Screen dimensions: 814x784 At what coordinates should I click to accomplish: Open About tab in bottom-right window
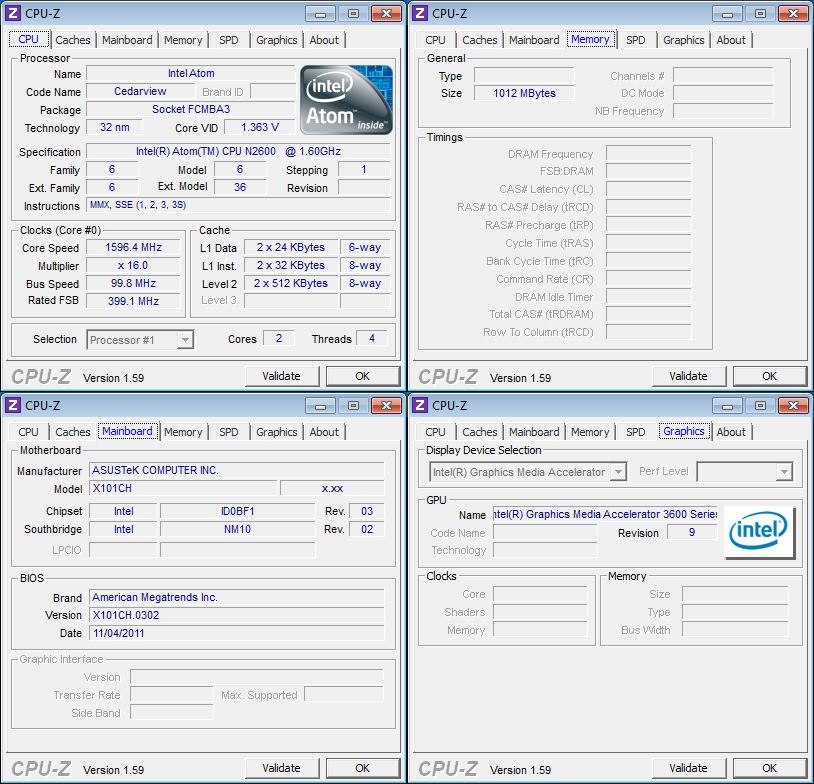tap(731, 432)
